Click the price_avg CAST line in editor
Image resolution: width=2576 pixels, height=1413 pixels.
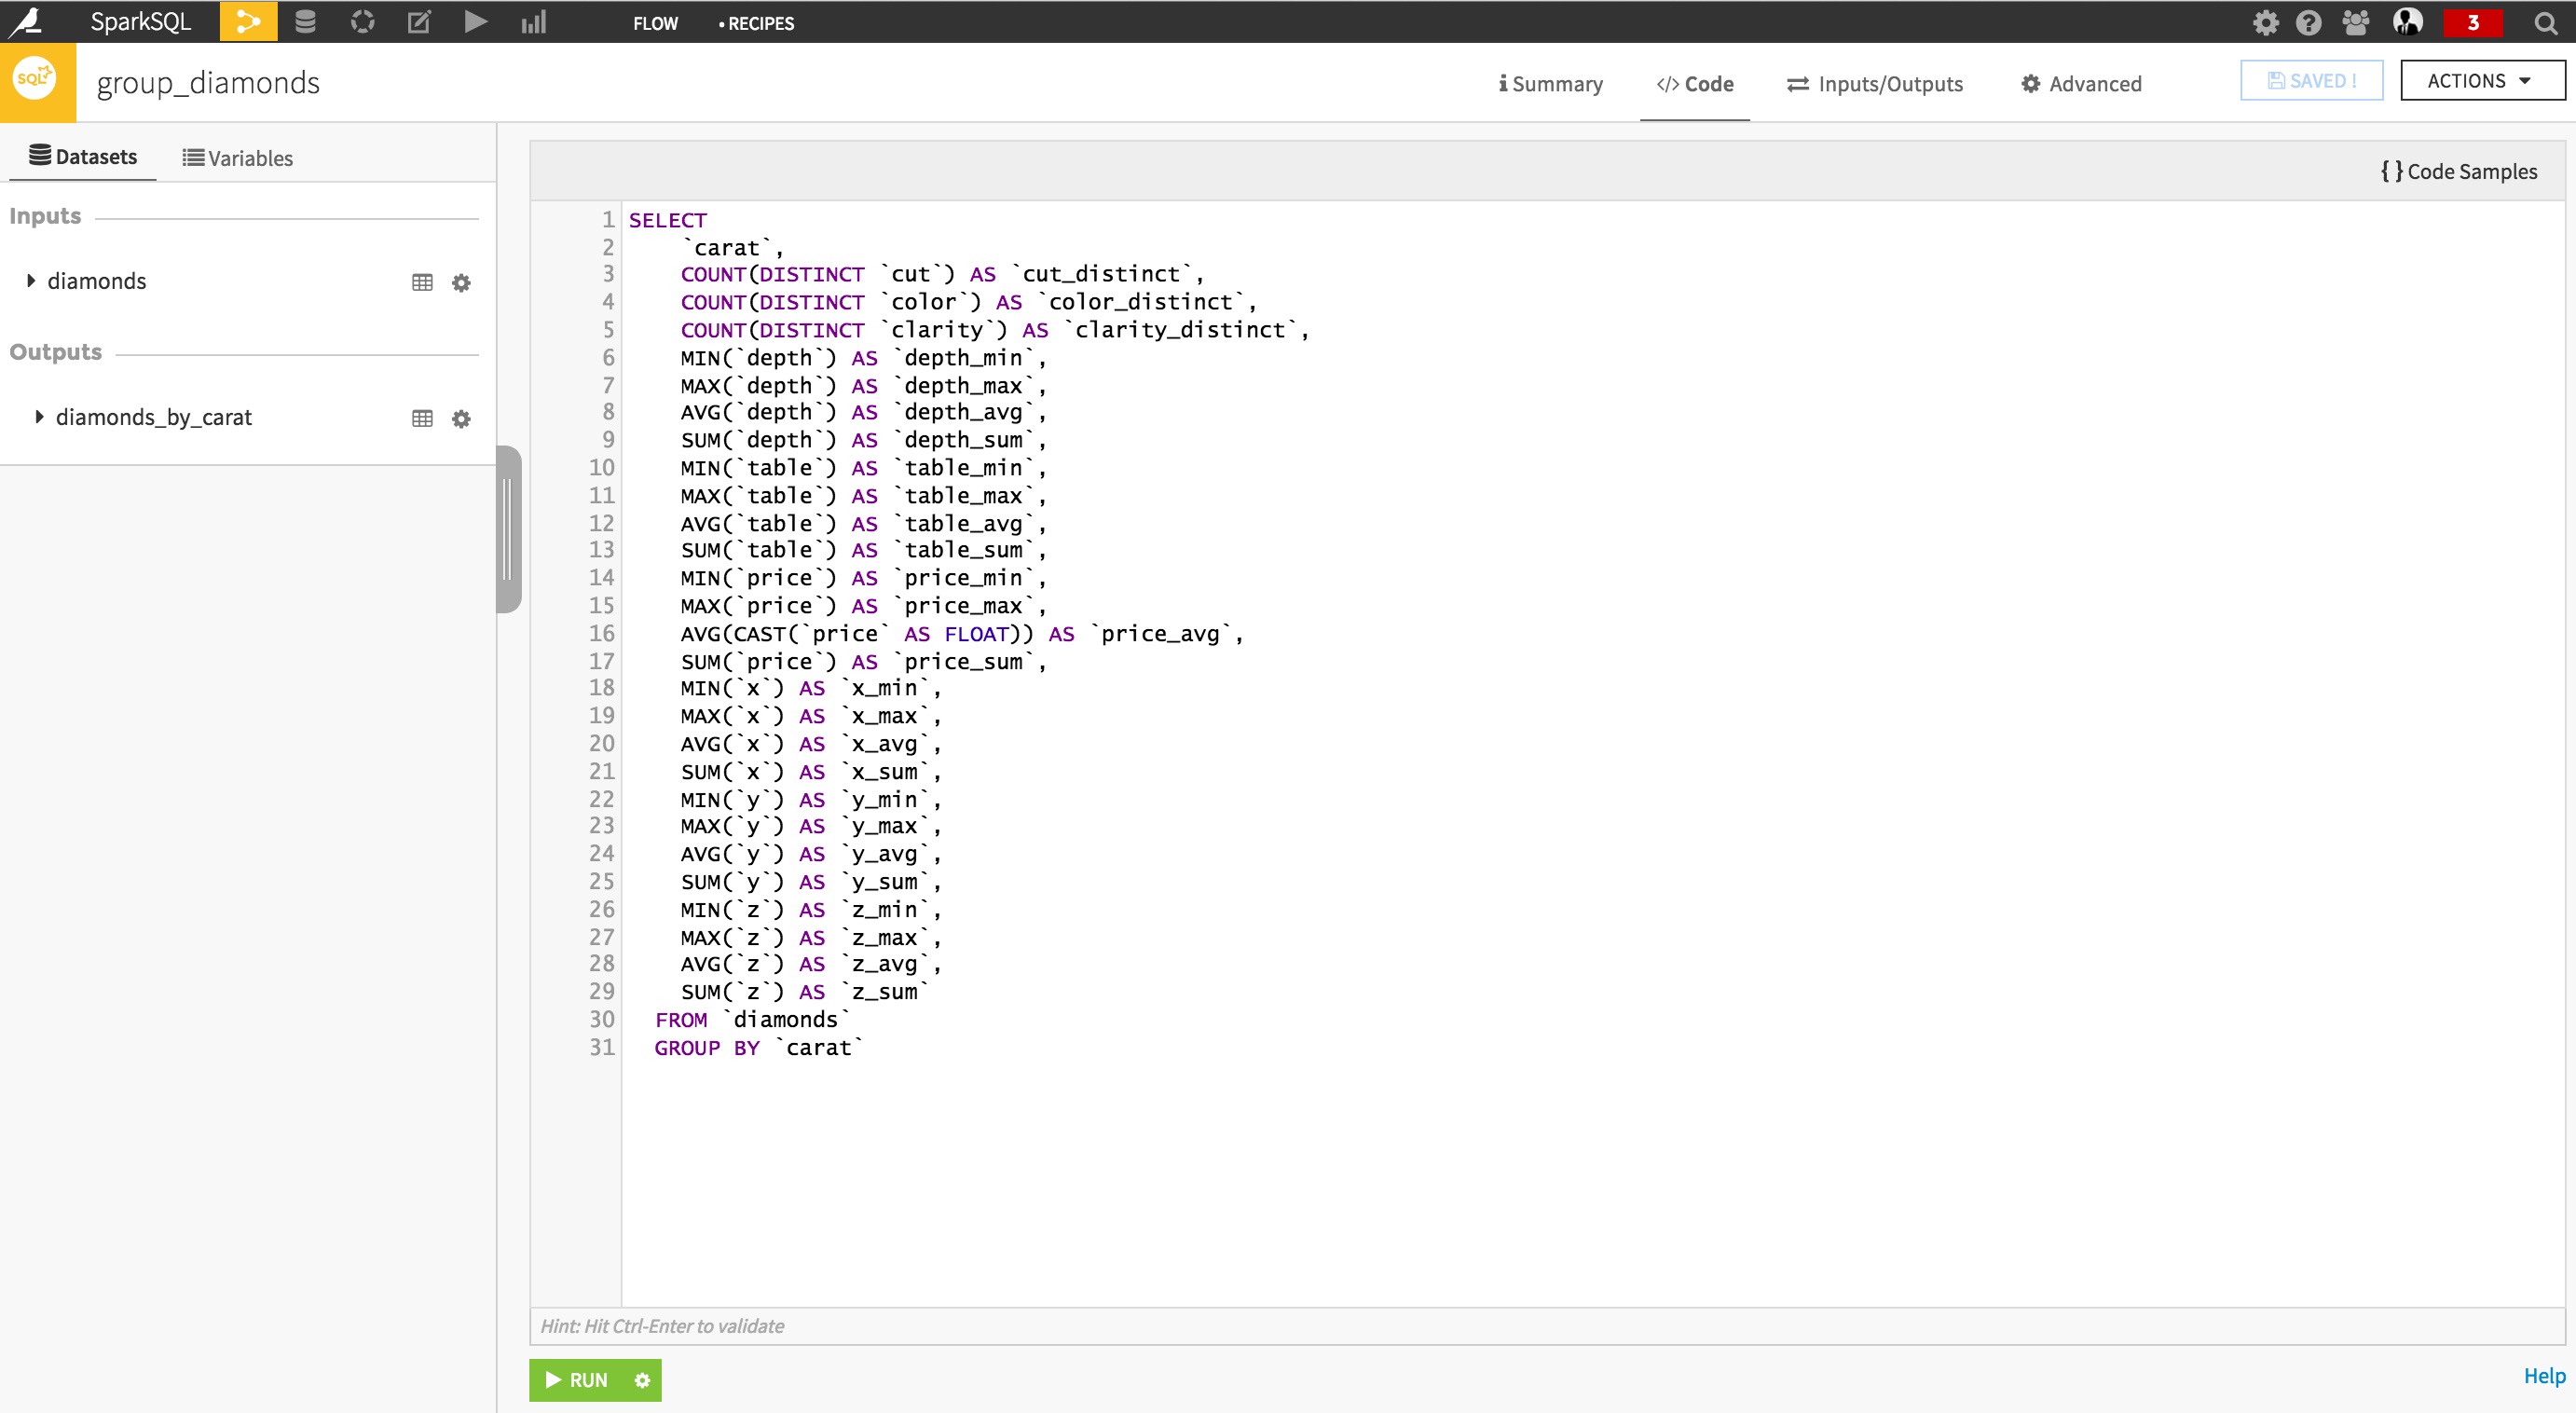click(962, 634)
